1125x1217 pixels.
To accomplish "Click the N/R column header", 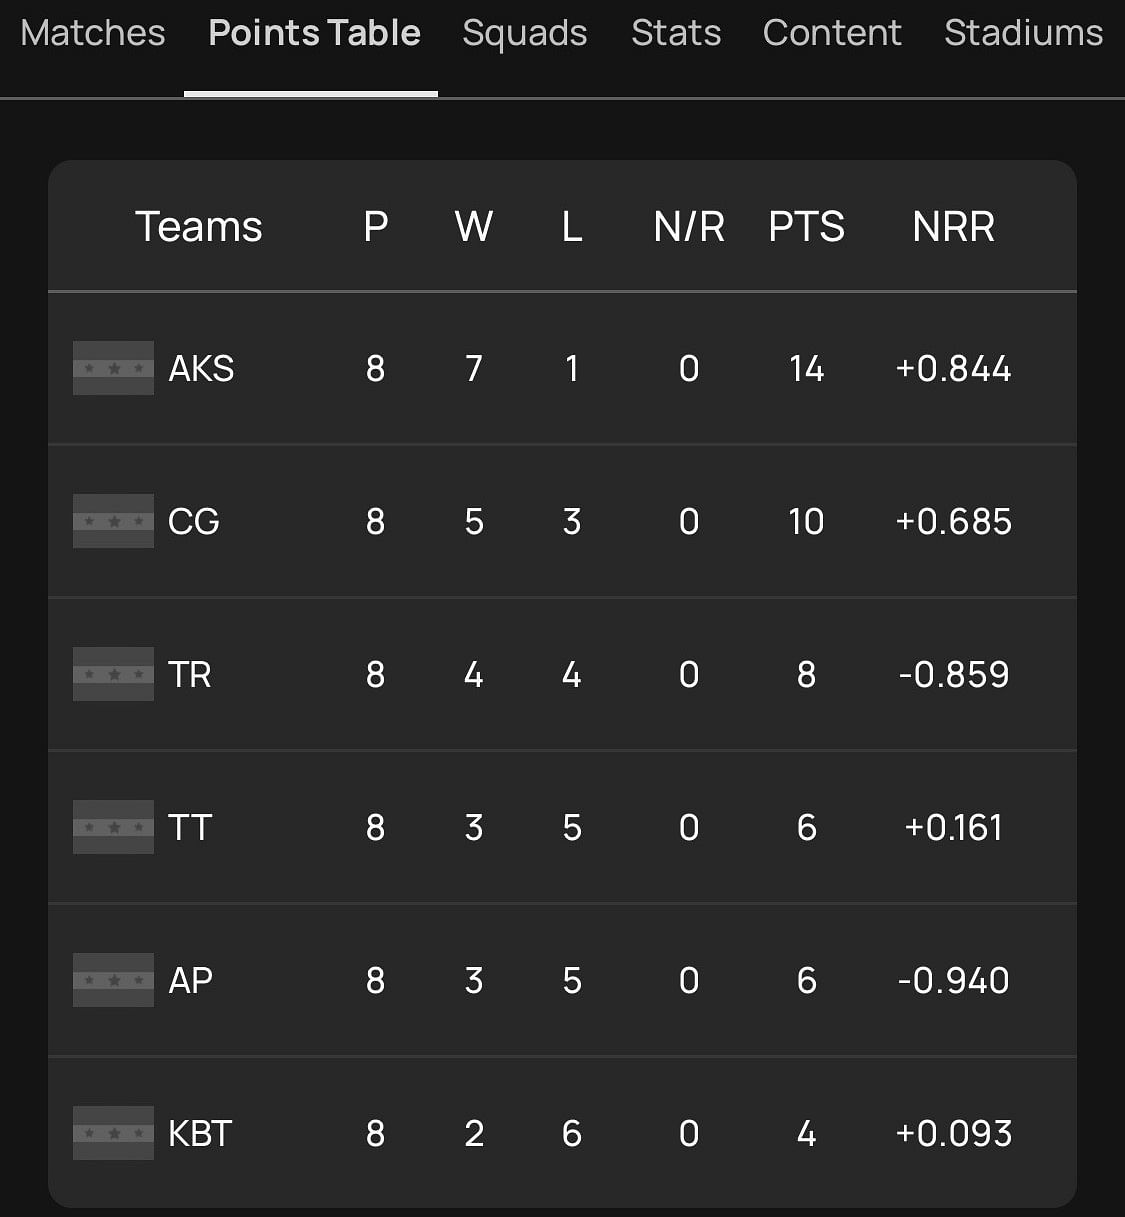I will (689, 227).
